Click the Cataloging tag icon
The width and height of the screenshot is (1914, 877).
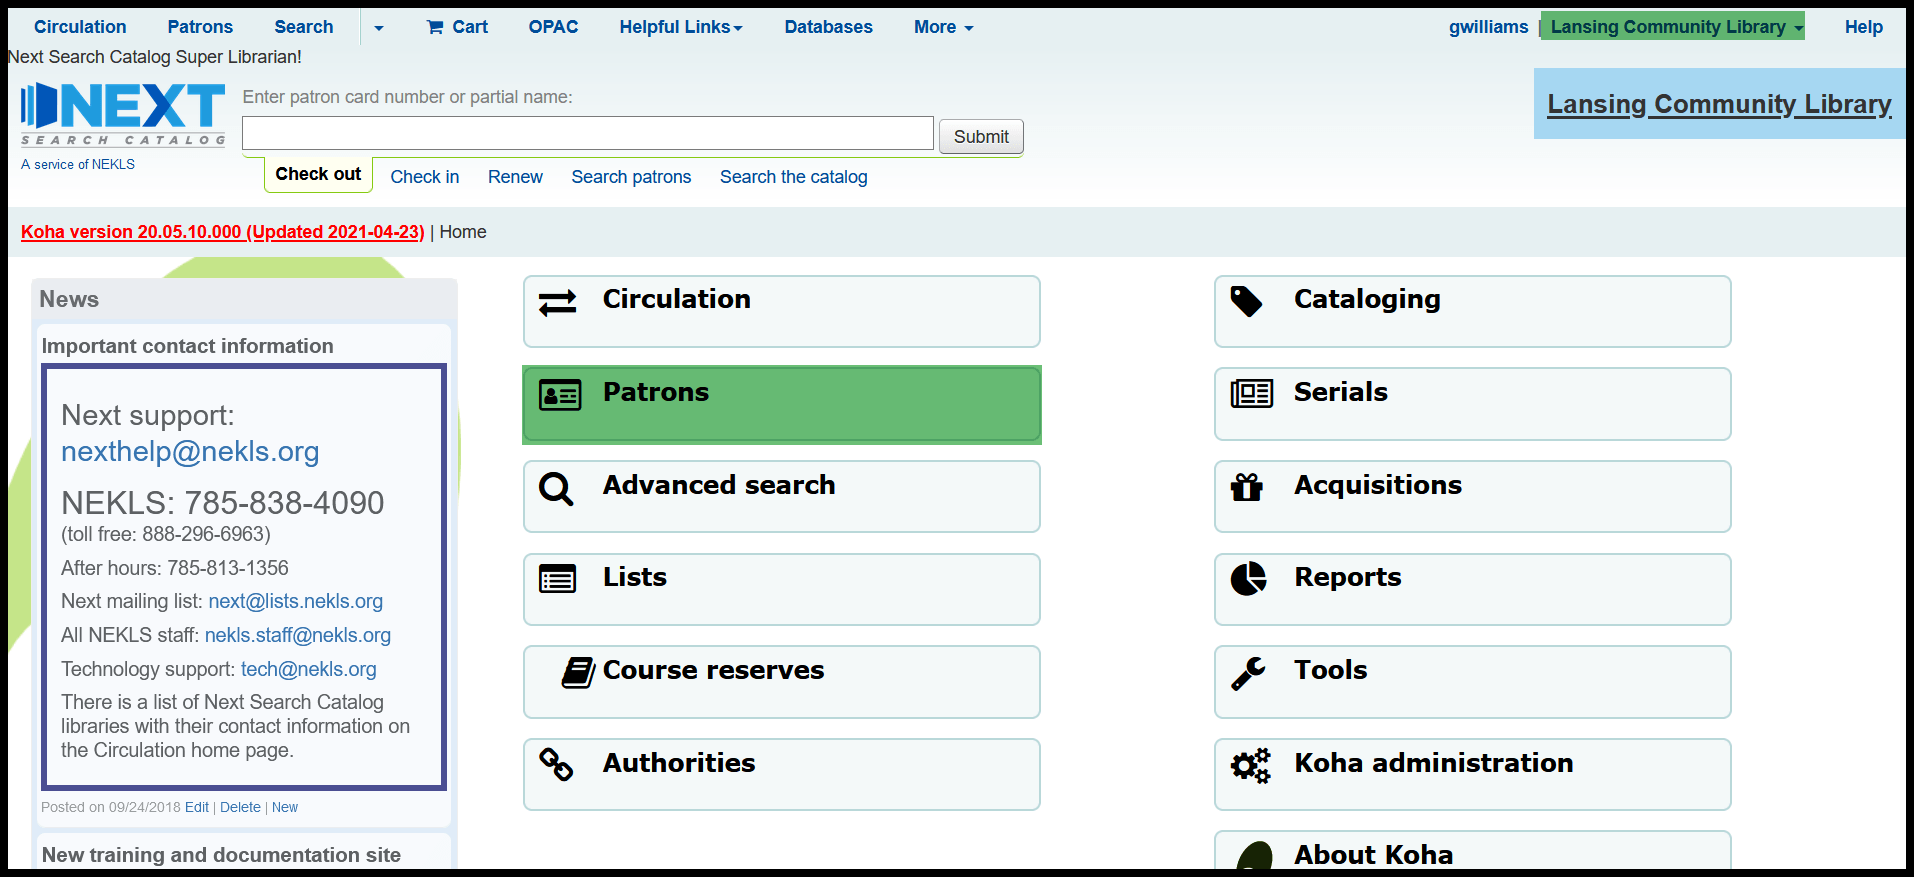point(1246,301)
